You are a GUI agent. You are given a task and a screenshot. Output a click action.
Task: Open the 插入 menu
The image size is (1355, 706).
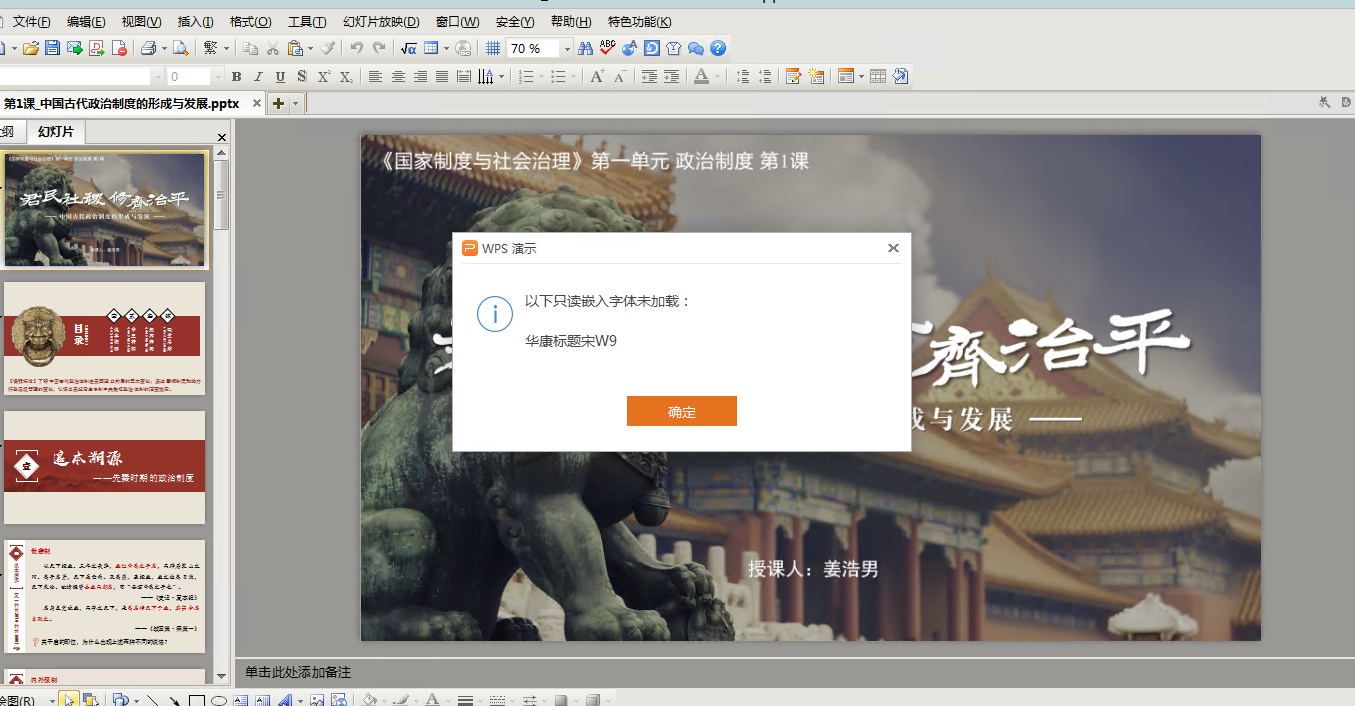[195, 22]
